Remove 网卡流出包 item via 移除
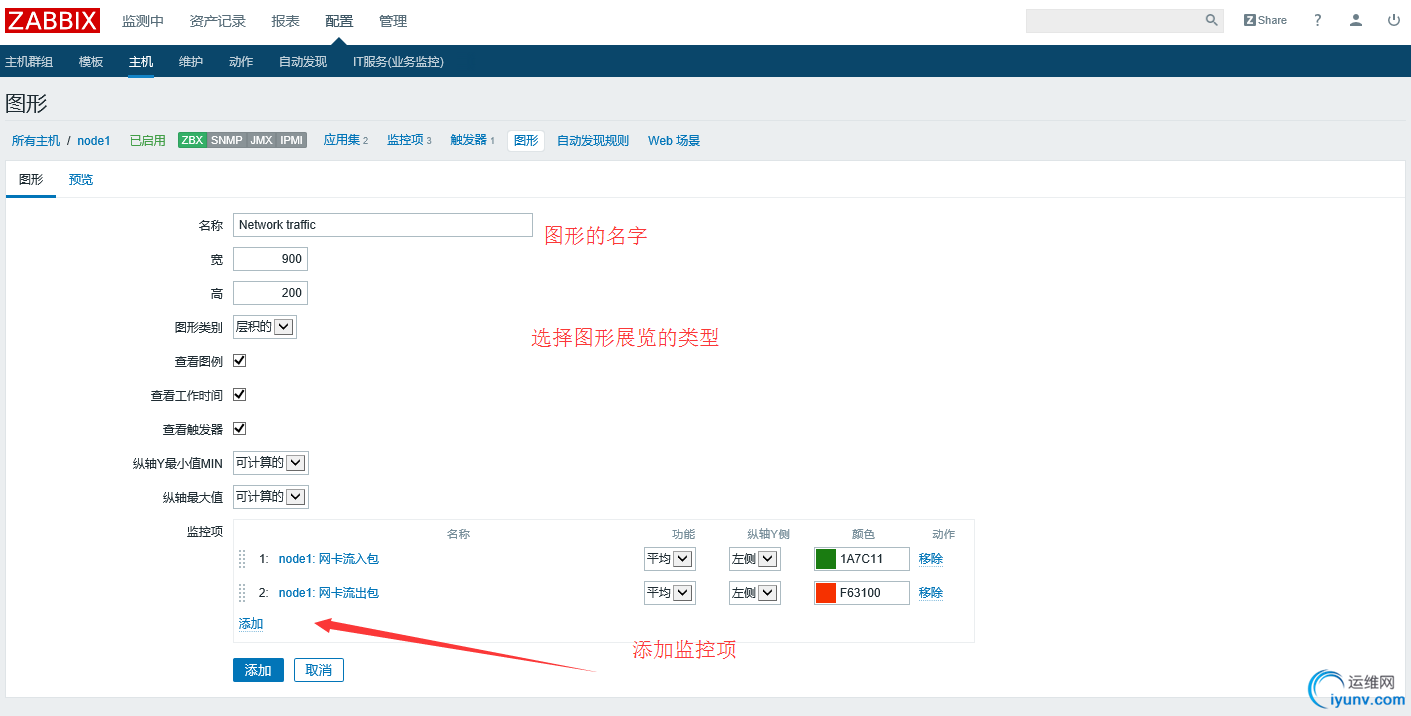This screenshot has width=1411, height=716. pyautogui.click(x=931, y=593)
